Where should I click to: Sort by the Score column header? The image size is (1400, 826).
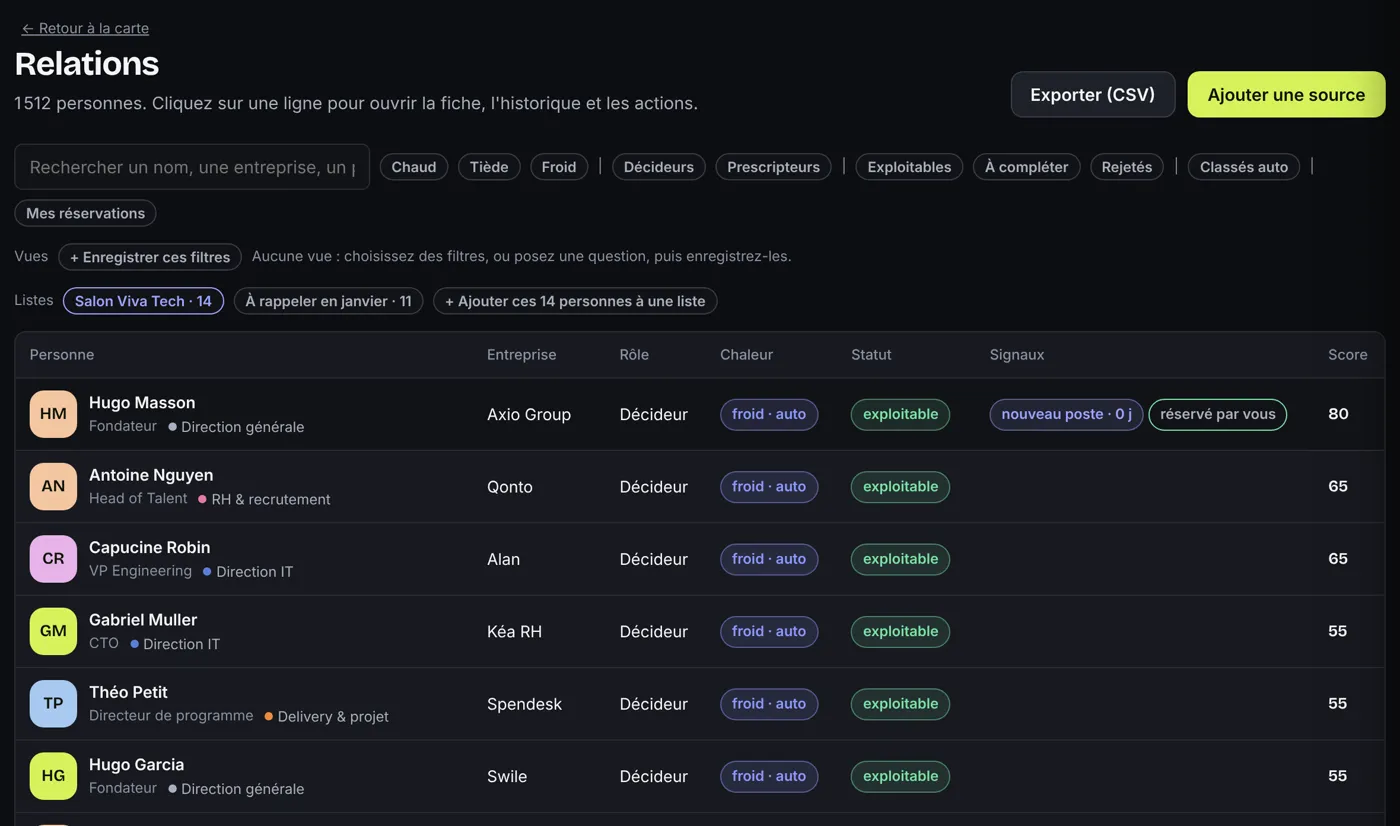(x=1347, y=355)
